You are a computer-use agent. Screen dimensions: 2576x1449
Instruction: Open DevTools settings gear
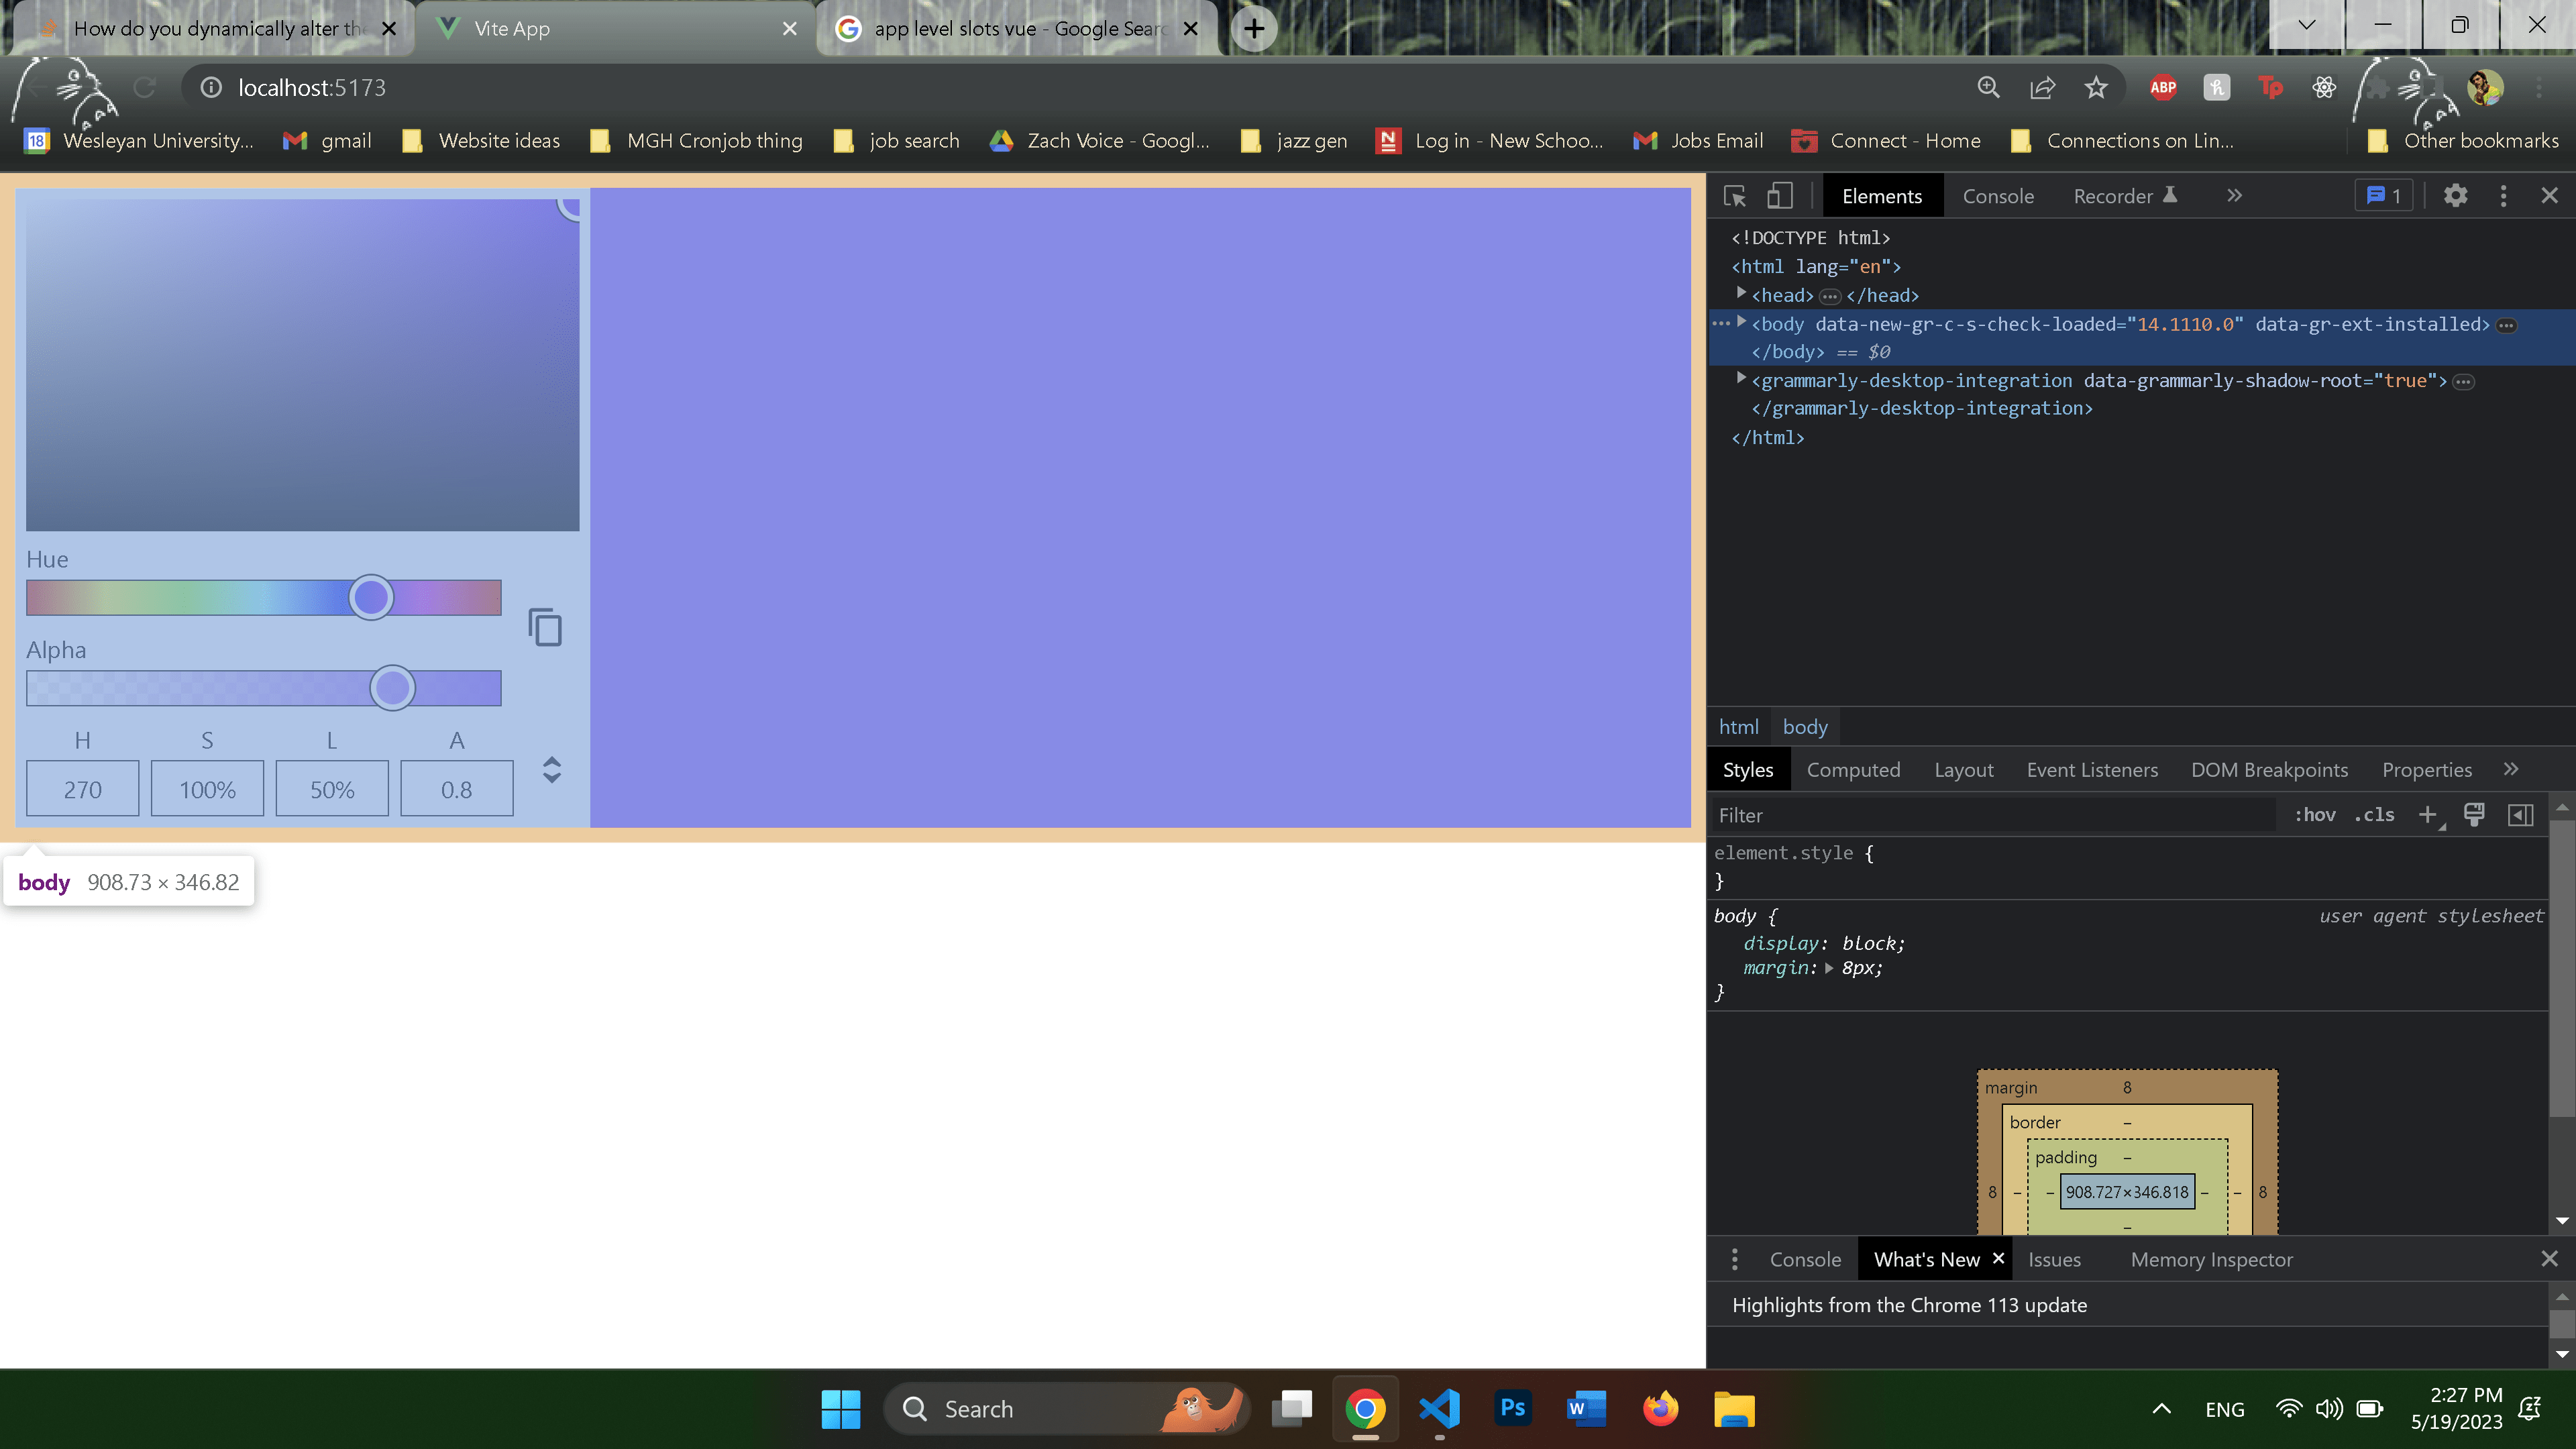tap(2456, 196)
